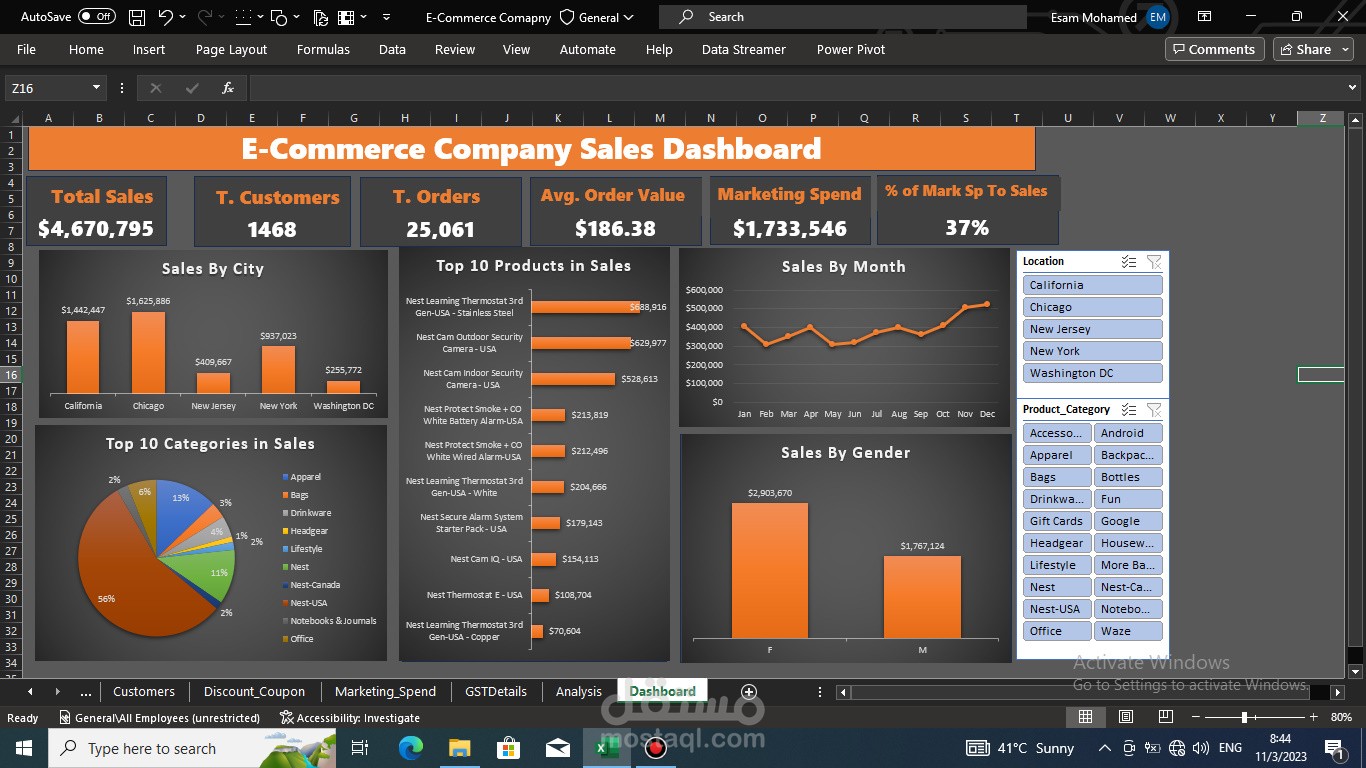This screenshot has width=1366, height=768.
Task: Open the Insert ribbon tab
Action: point(149,49)
